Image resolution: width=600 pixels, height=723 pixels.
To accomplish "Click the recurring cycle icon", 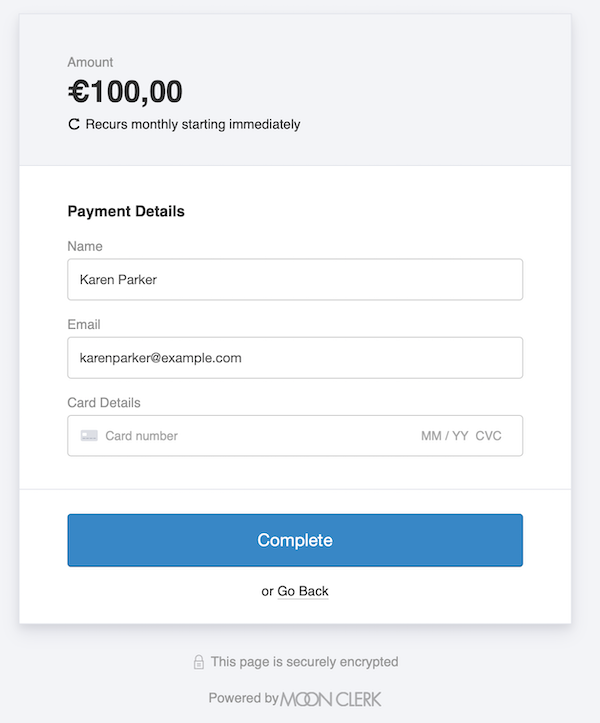I will pos(73,125).
